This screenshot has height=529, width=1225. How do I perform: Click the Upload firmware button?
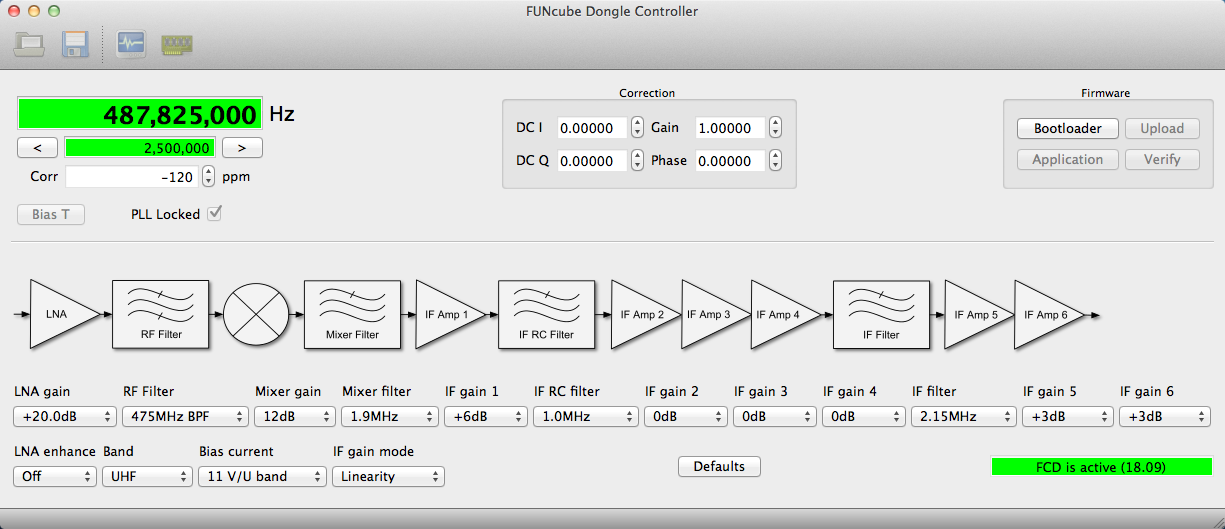tap(1162, 129)
